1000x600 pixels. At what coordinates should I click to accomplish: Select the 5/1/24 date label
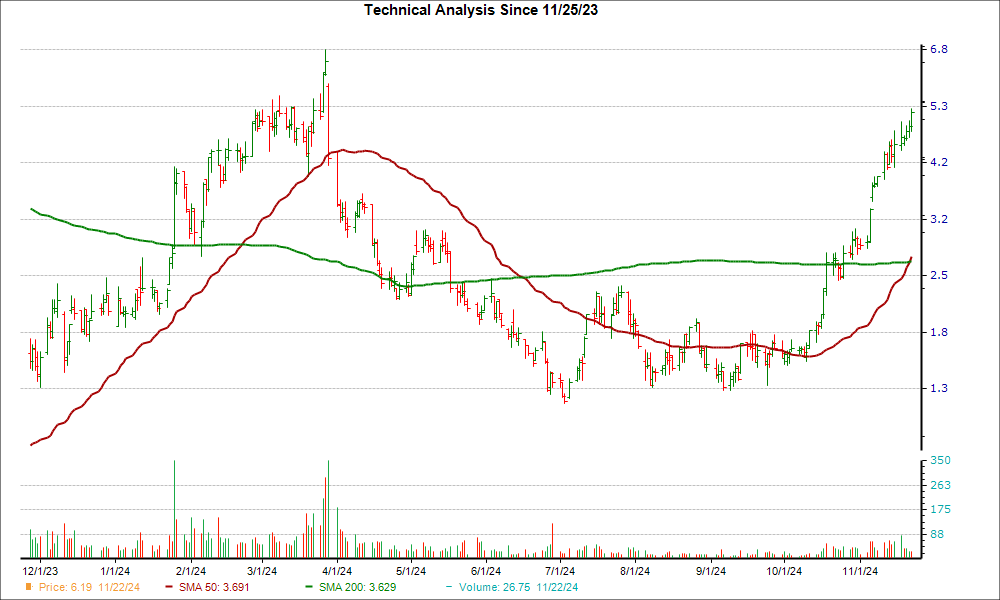click(411, 571)
